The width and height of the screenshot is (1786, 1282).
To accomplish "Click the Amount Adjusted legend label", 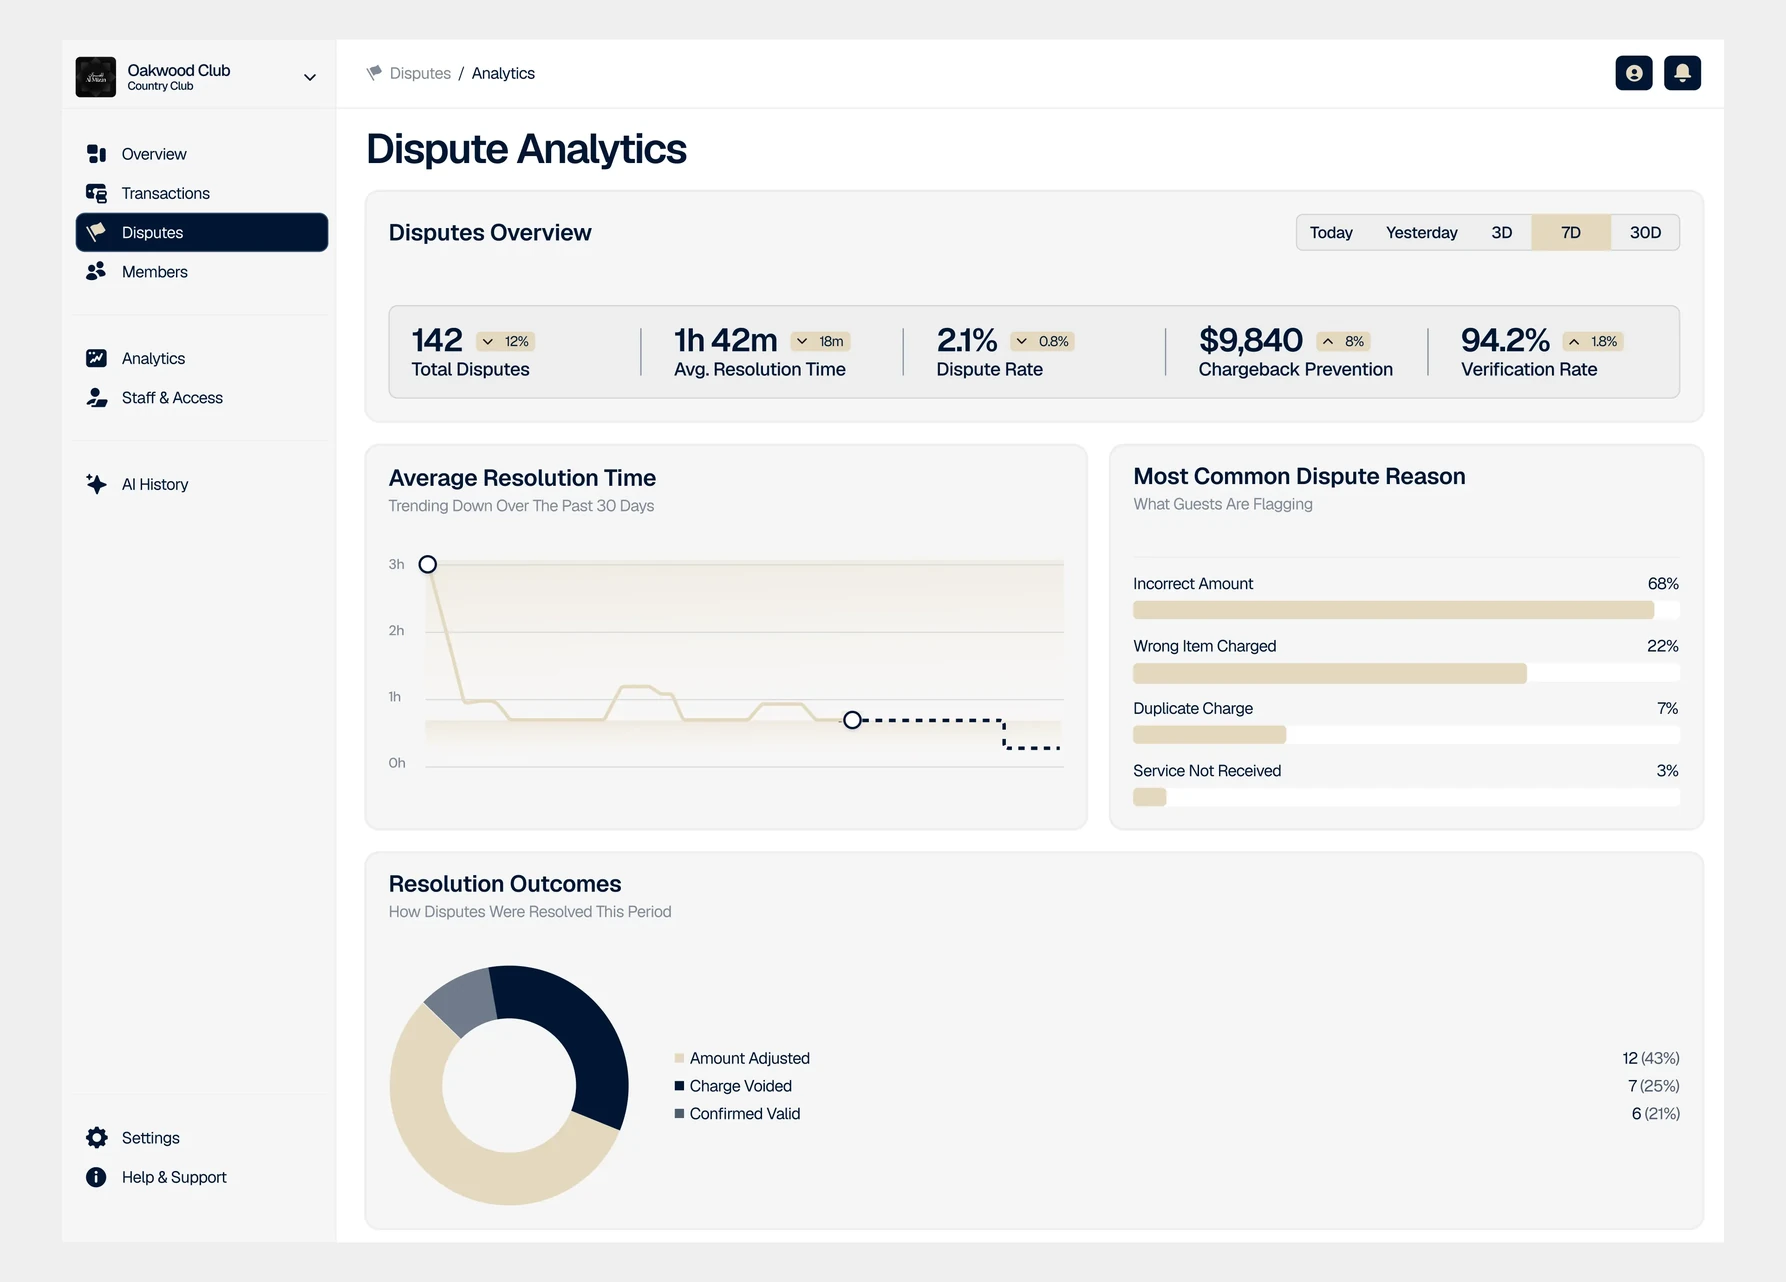I will [x=750, y=1058].
